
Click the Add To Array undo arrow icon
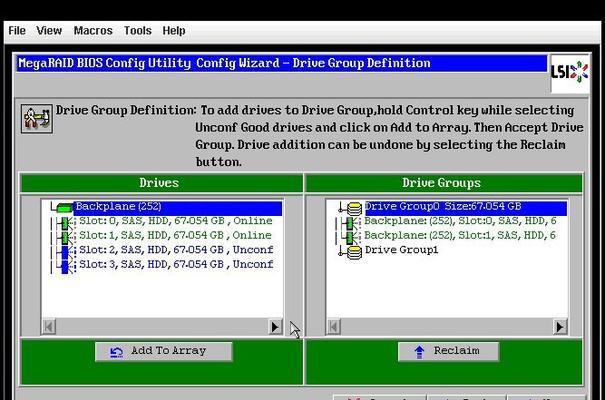pyautogui.click(x=116, y=352)
